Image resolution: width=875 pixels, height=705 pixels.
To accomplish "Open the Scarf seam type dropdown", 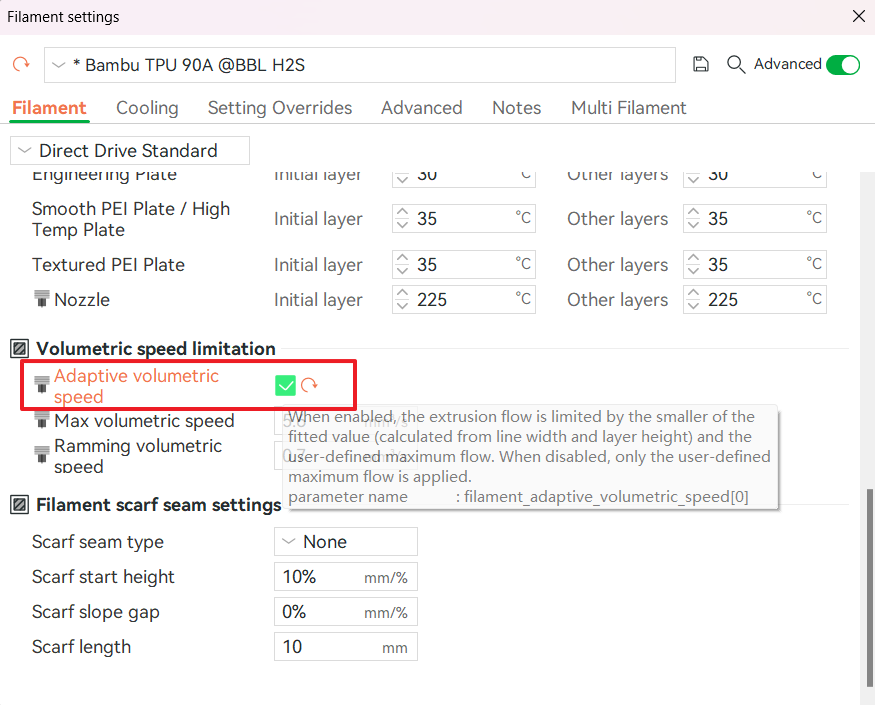I will (345, 541).
